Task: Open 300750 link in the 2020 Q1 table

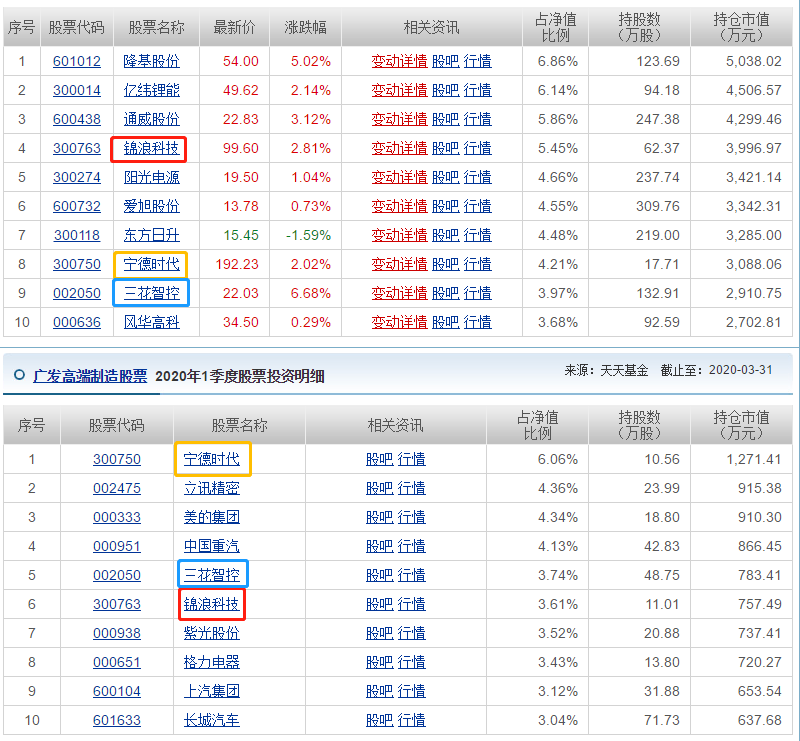Action: [116, 459]
